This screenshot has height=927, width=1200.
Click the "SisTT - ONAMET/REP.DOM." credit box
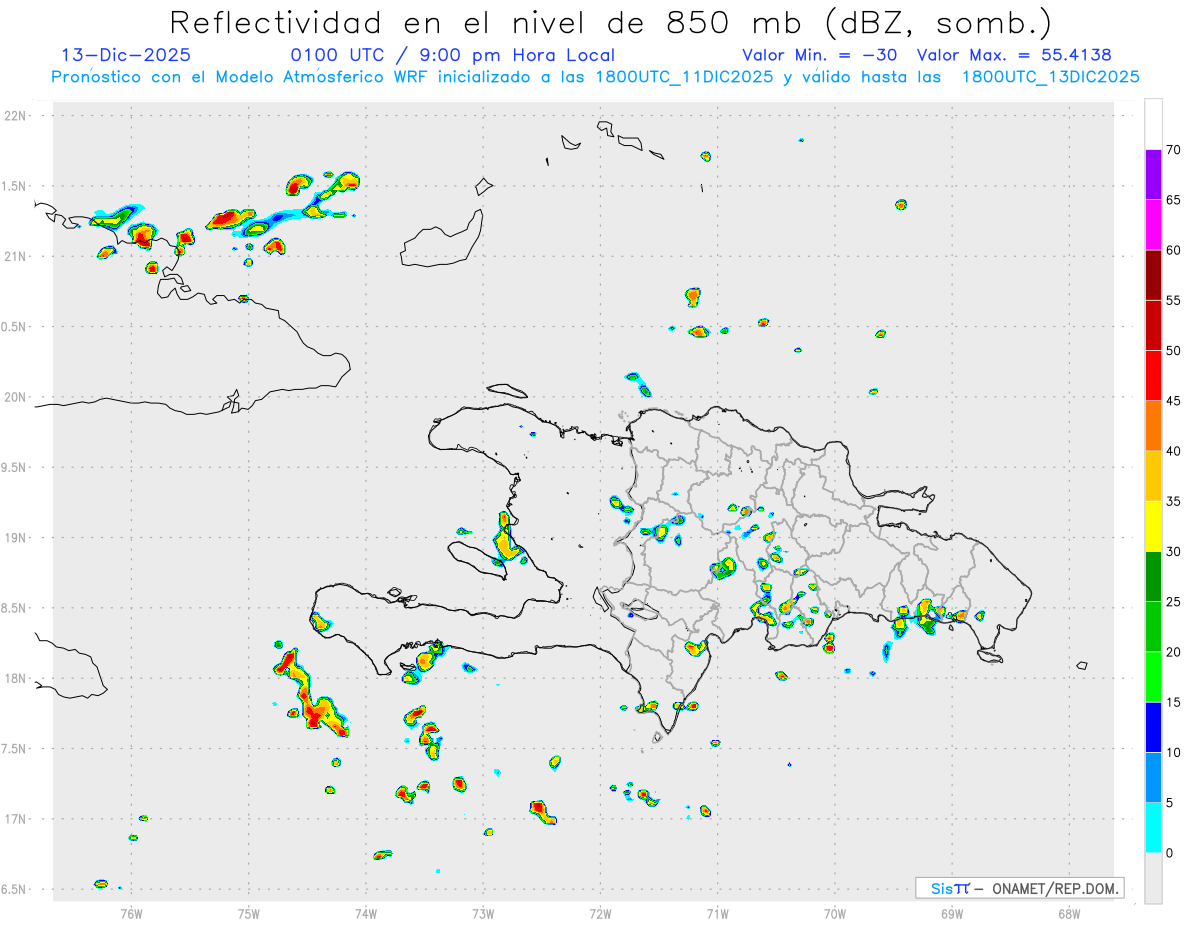coord(1019,888)
